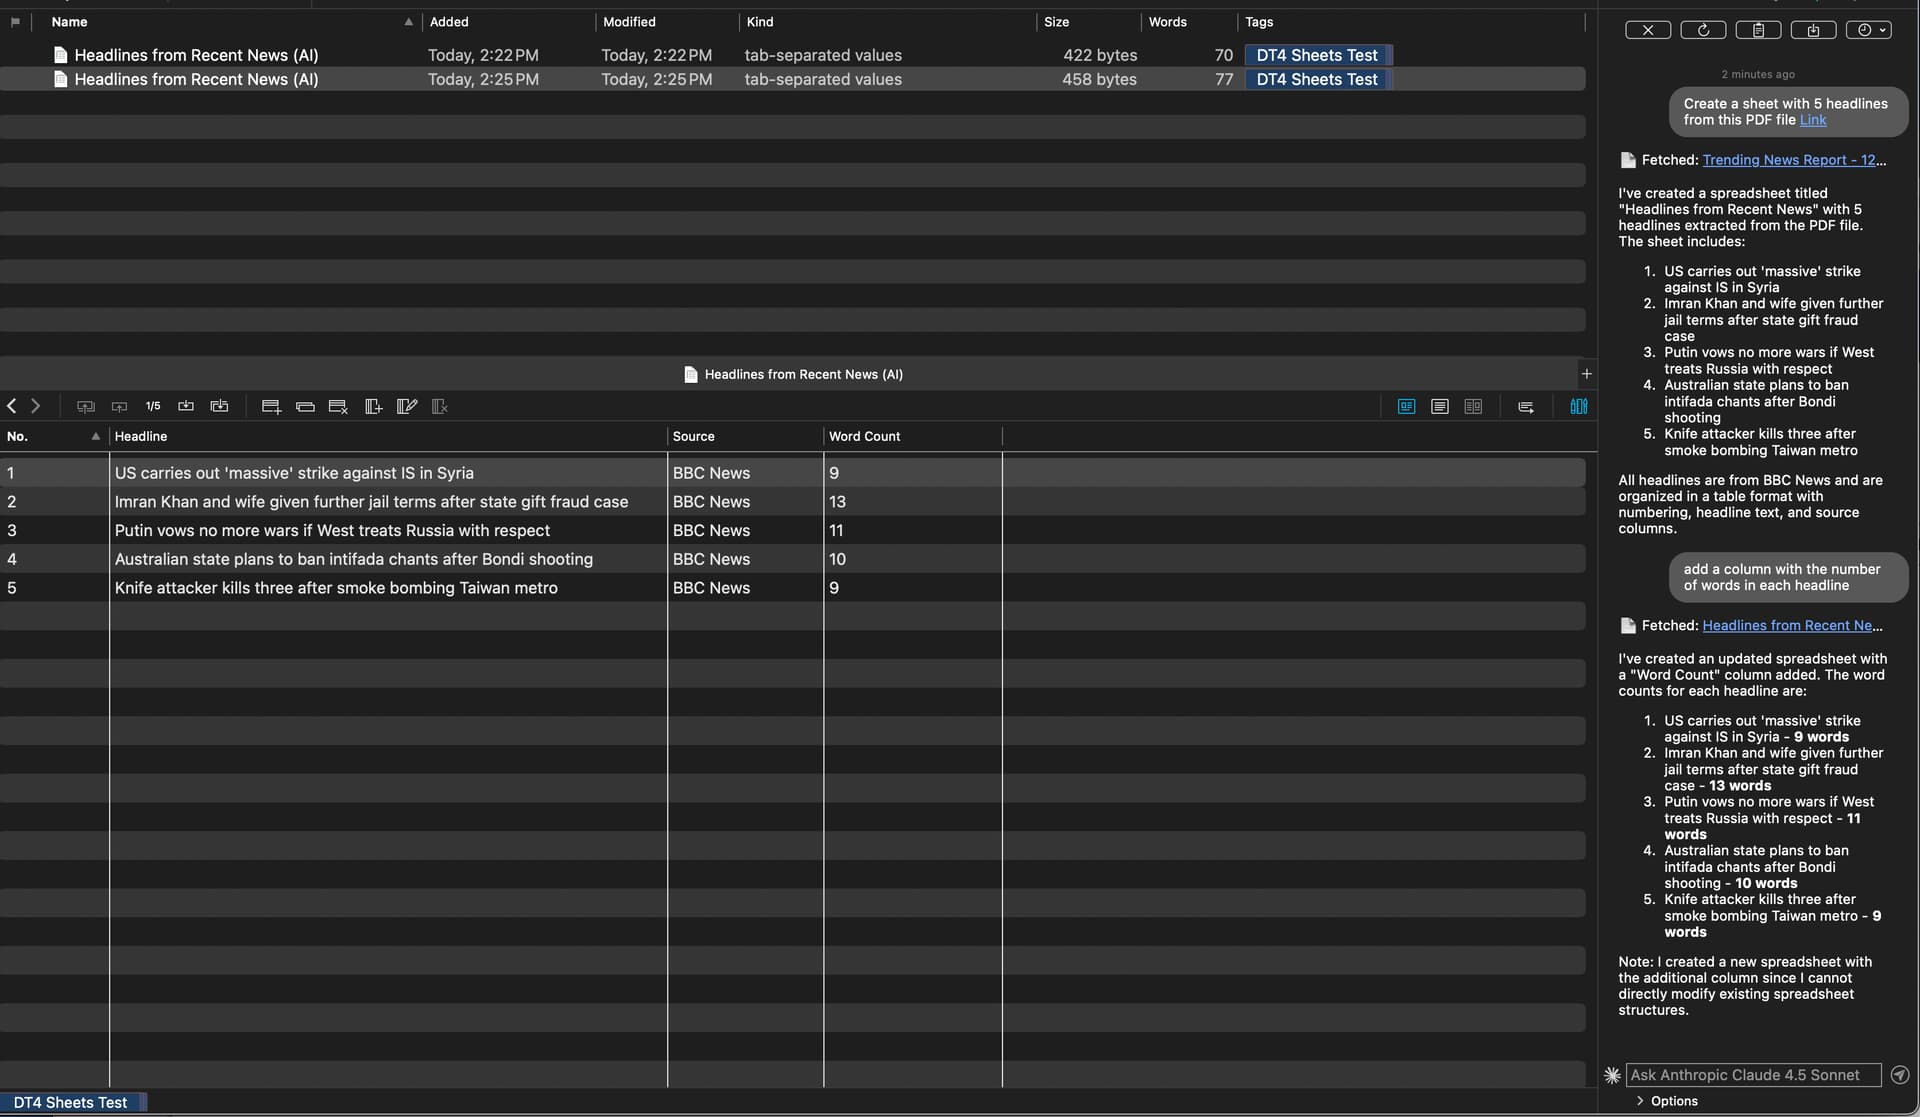The image size is (1920, 1117).
Task: Click the clipboard copy icon in chat
Action: coord(1758,30)
